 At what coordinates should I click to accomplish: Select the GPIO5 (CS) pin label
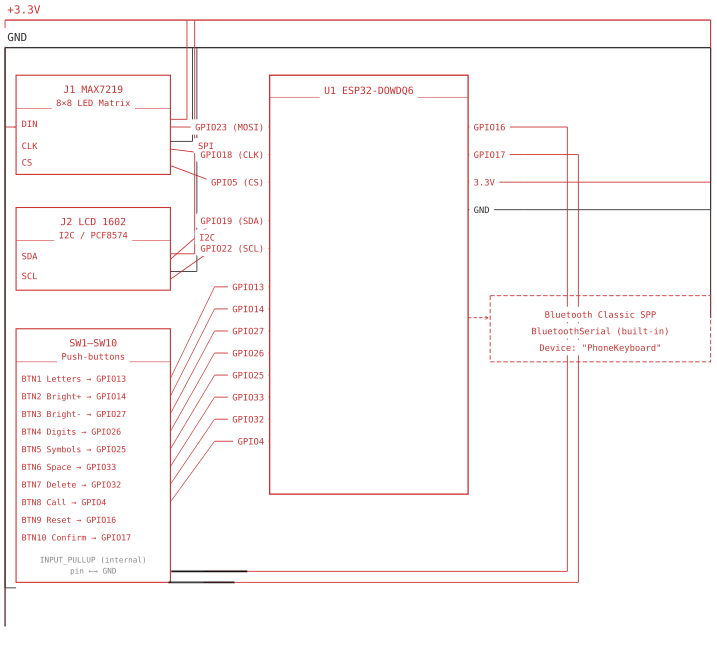pos(237,182)
